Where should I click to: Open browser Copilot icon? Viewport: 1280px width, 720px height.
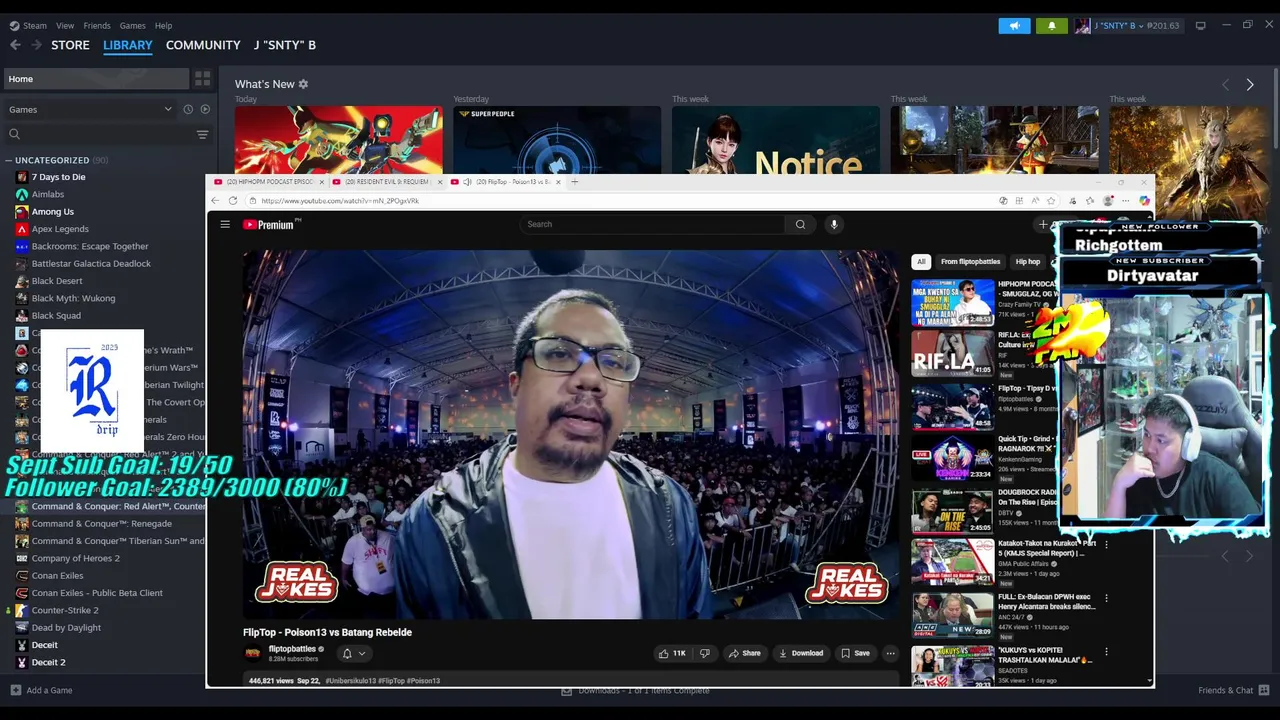pos(1145,201)
